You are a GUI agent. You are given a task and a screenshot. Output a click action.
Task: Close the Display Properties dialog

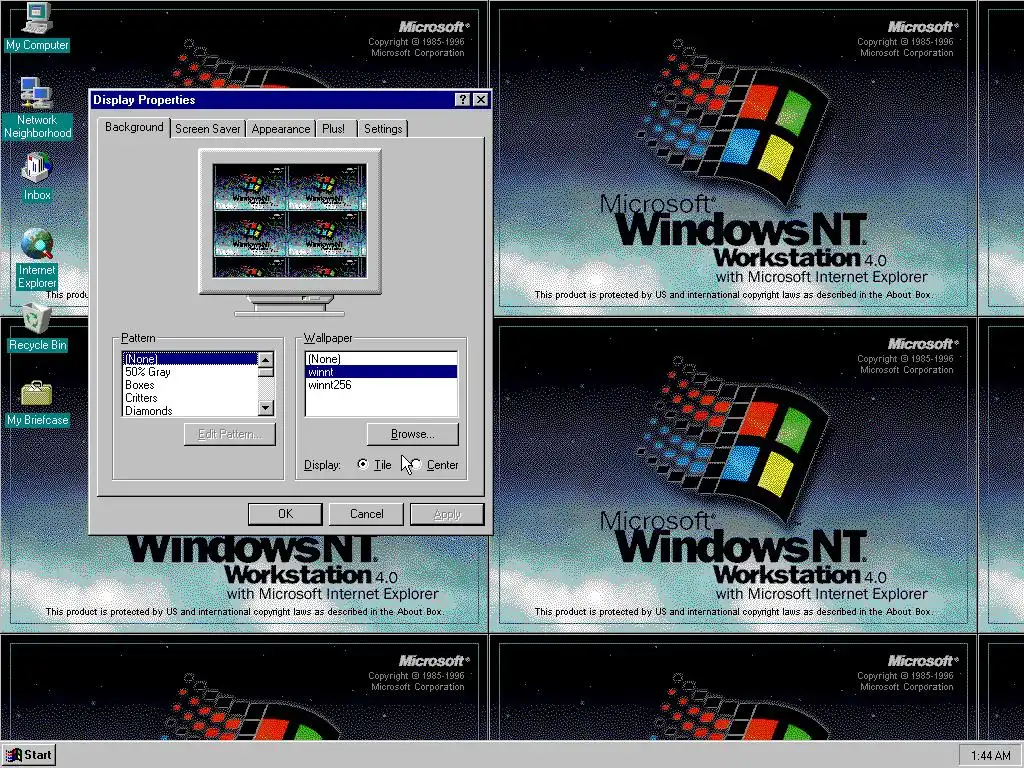[481, 99]
